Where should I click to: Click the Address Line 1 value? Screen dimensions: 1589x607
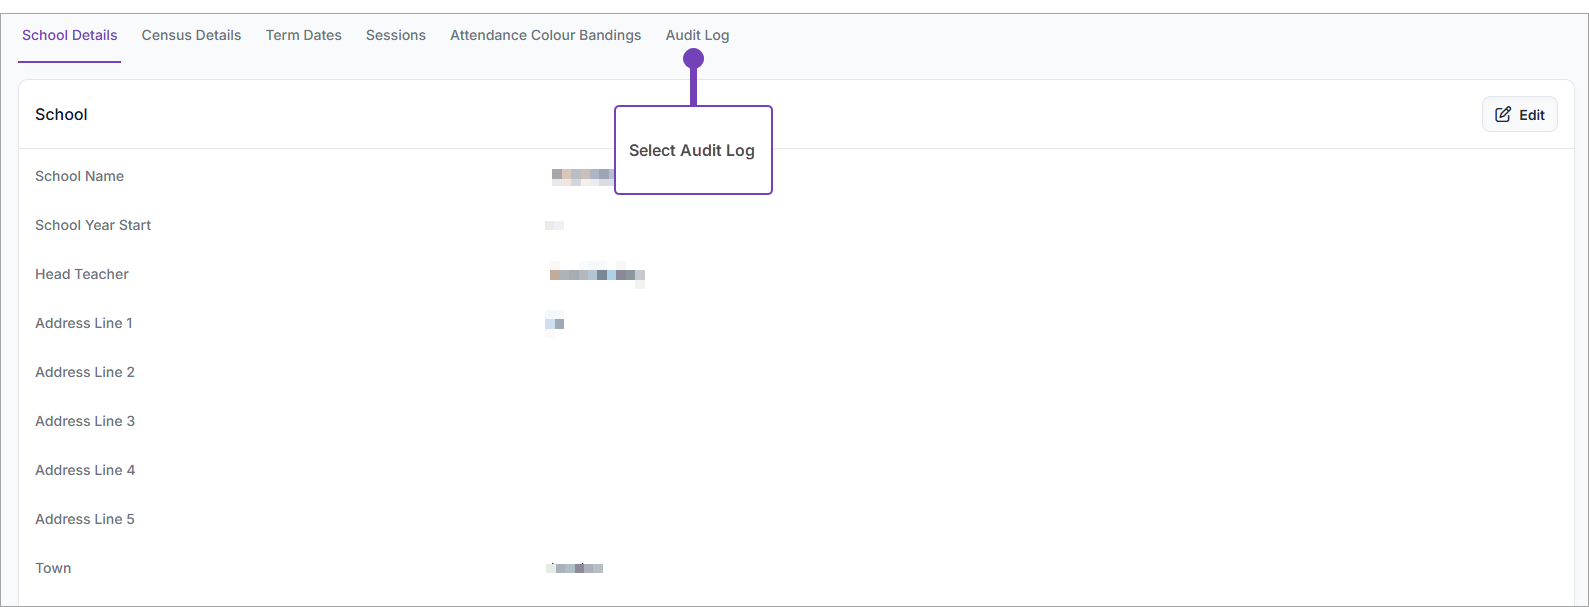(555, 323)
